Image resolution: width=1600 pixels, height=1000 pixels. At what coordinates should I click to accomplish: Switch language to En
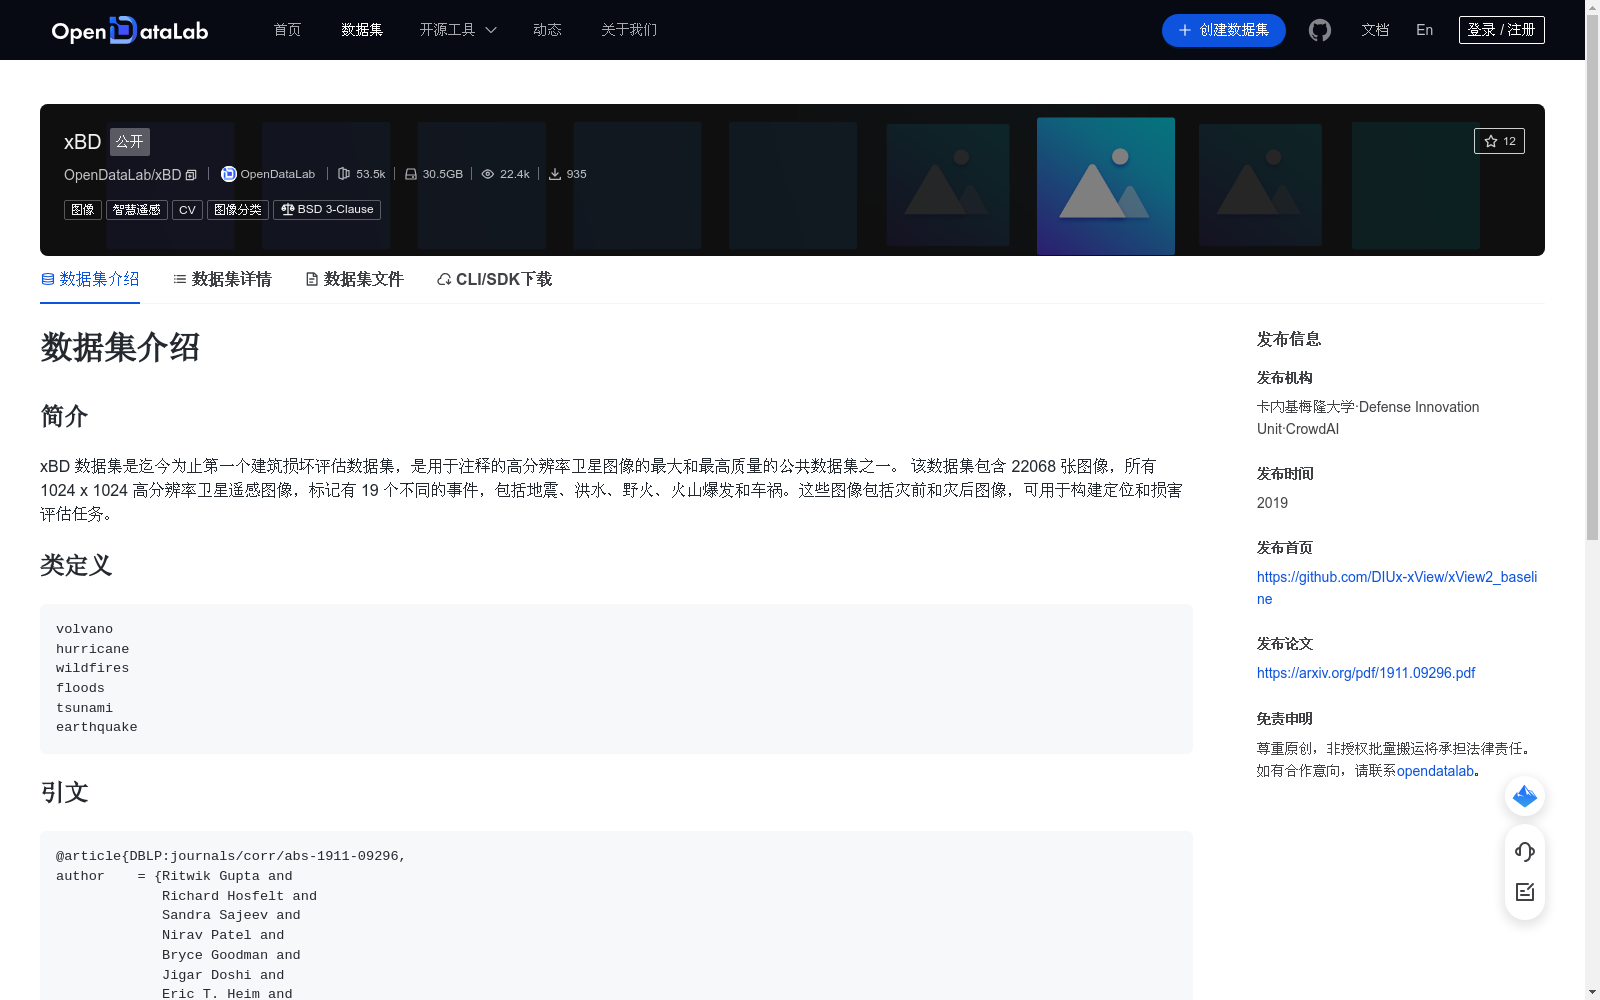pos(1425,30)
